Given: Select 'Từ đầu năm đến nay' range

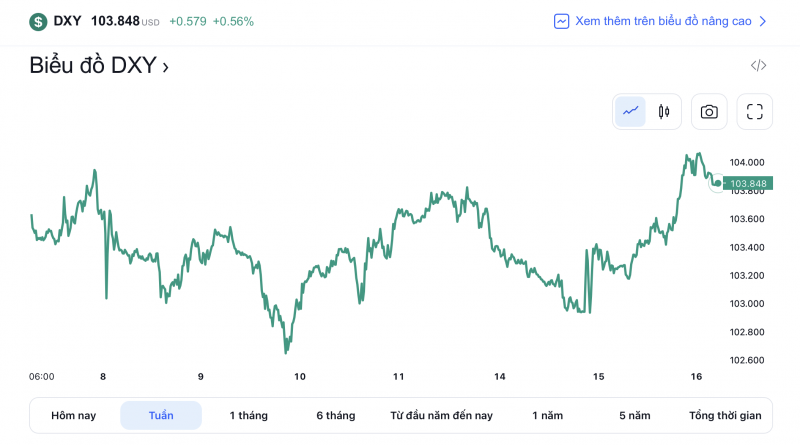Looking at the screenshot, I should pos(441,416).
